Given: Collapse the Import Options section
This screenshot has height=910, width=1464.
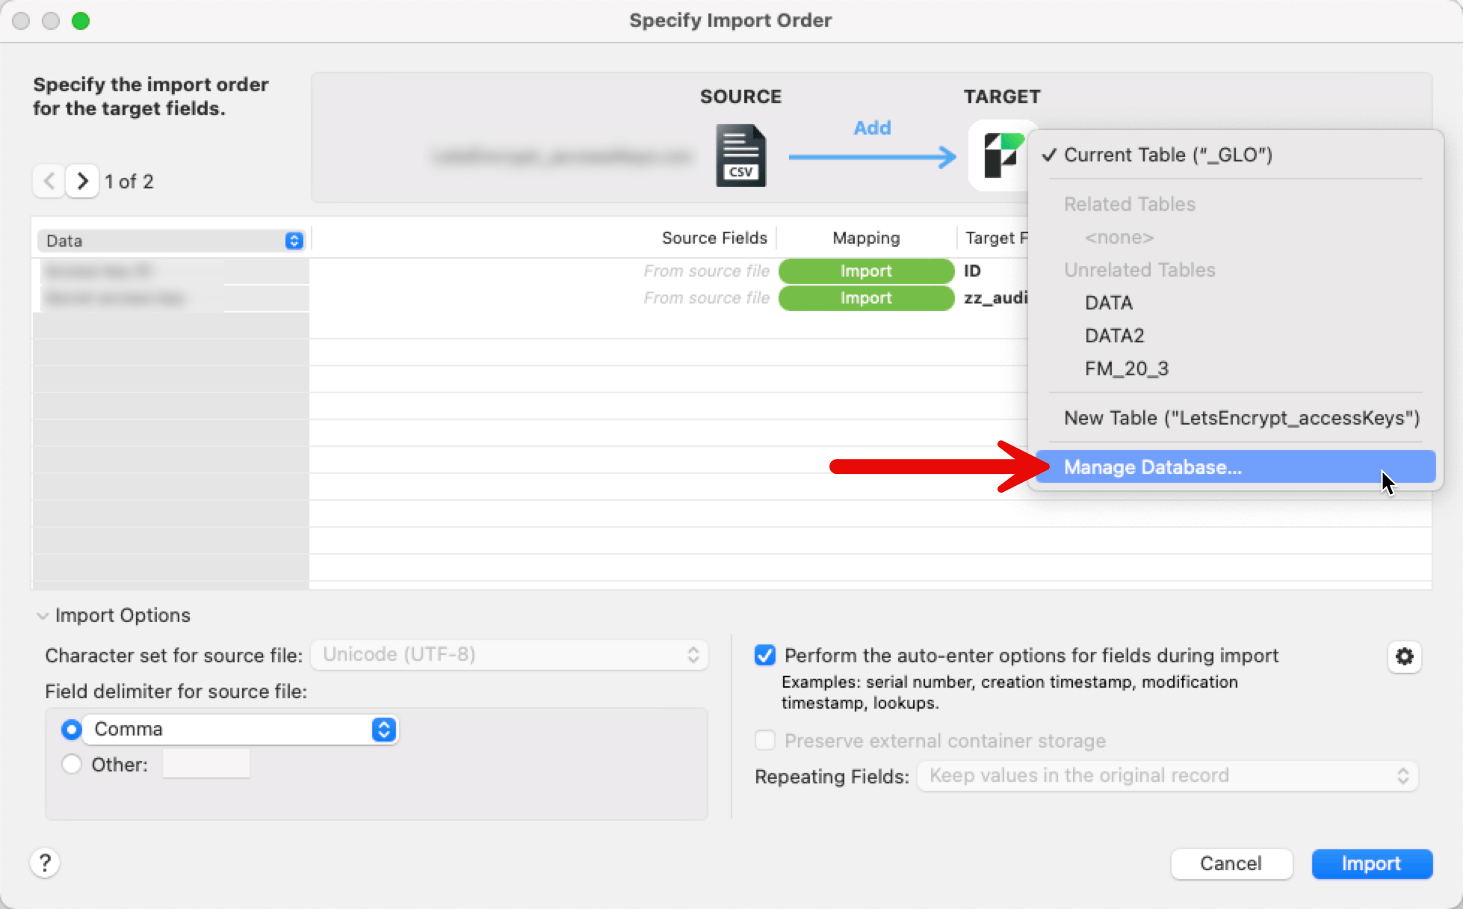Looking at the screenshot, I should click(43, 616).
